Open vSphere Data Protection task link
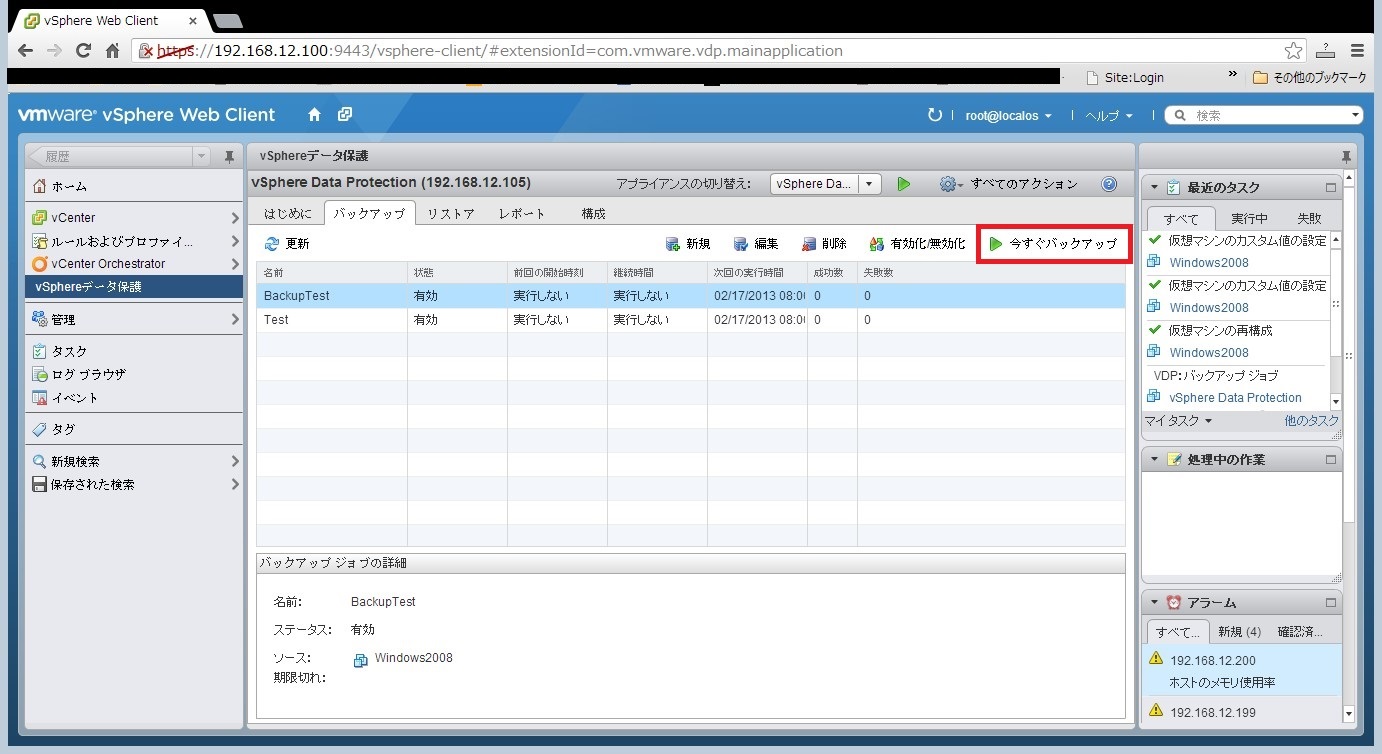 click(x=1235, y=397)
